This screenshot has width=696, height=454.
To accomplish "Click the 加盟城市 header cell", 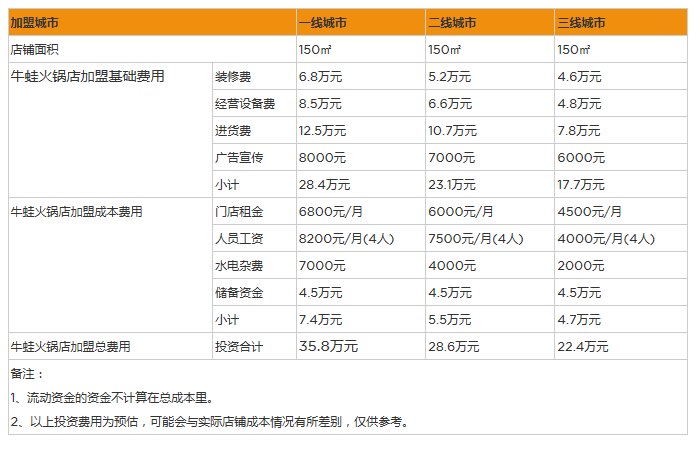I will coord(36,22).
